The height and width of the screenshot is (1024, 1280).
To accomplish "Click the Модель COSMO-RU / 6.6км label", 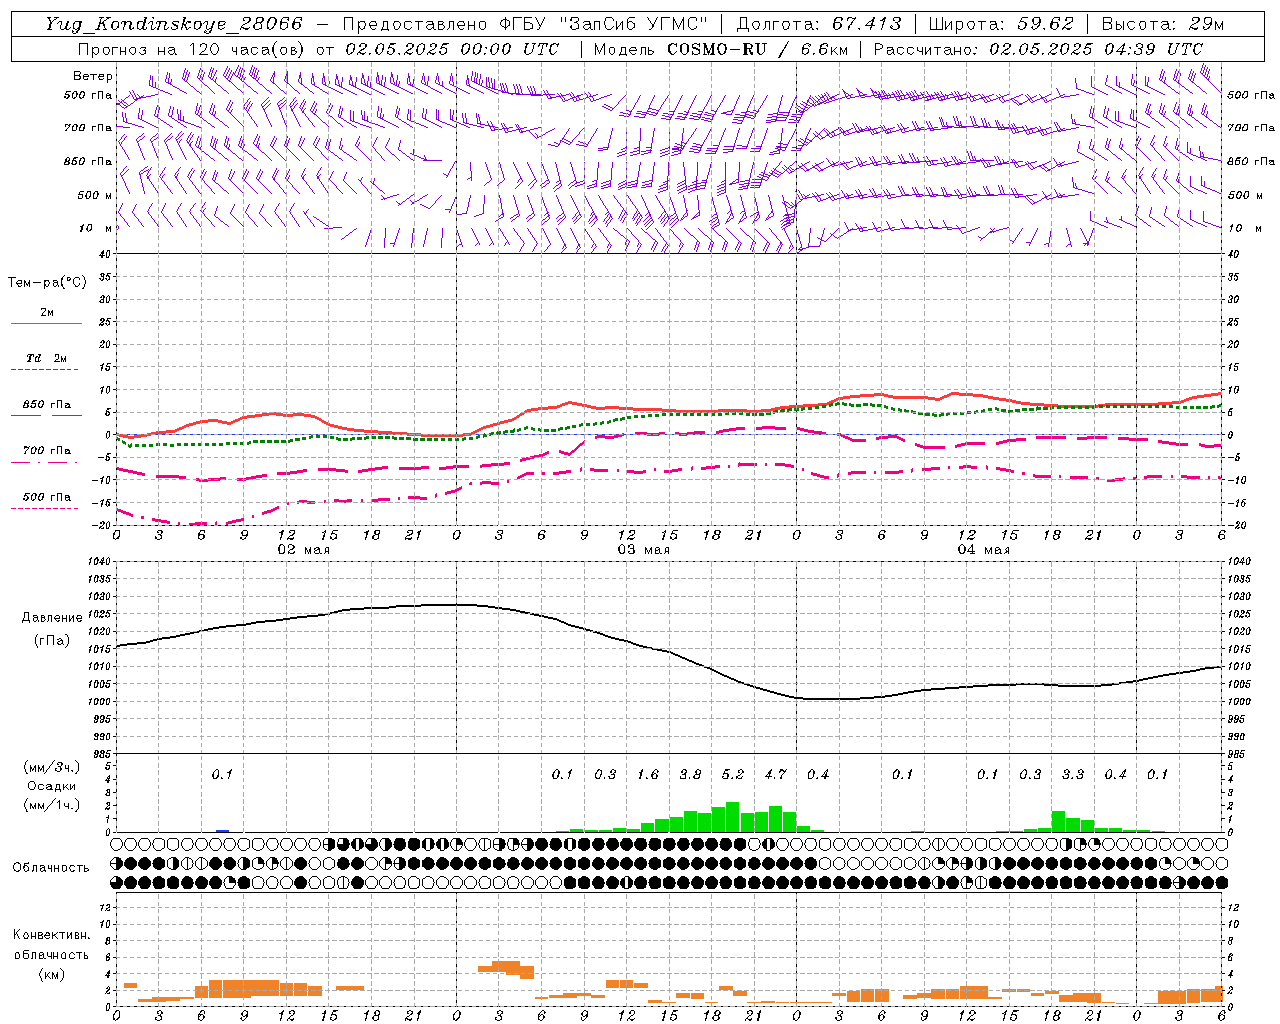I will point(721,49).
